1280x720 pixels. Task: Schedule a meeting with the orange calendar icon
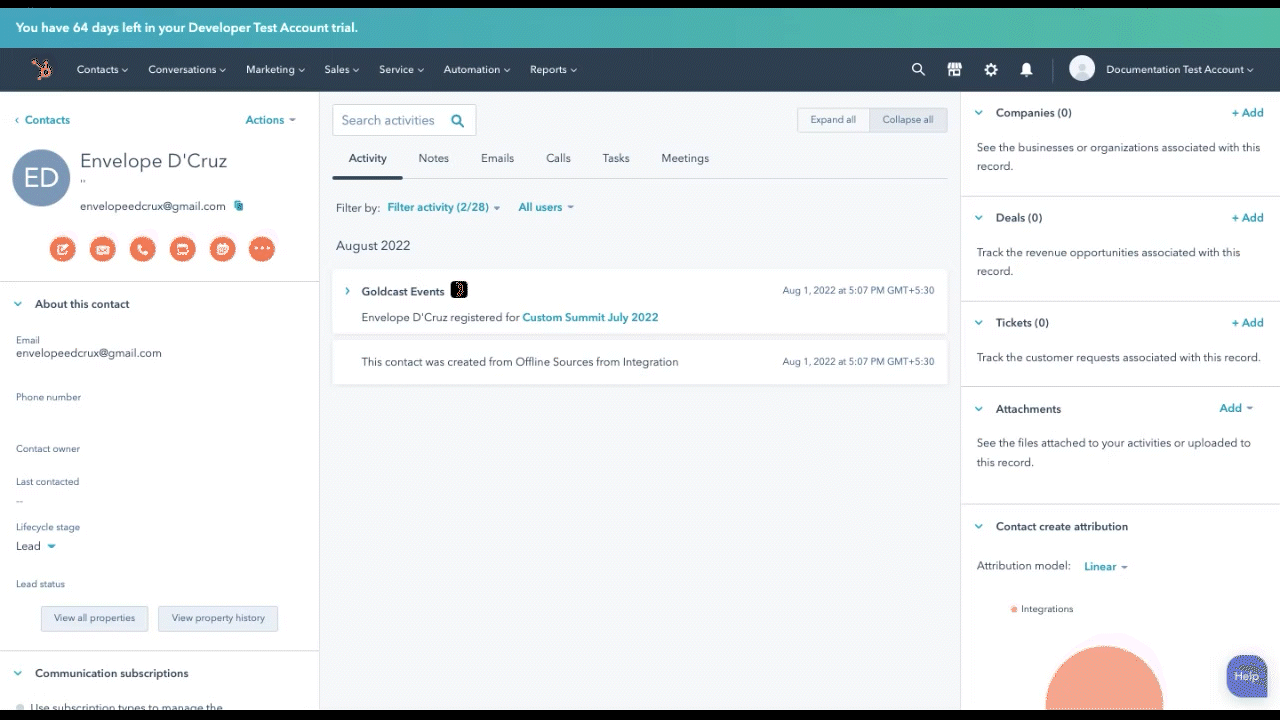(222, 249)
